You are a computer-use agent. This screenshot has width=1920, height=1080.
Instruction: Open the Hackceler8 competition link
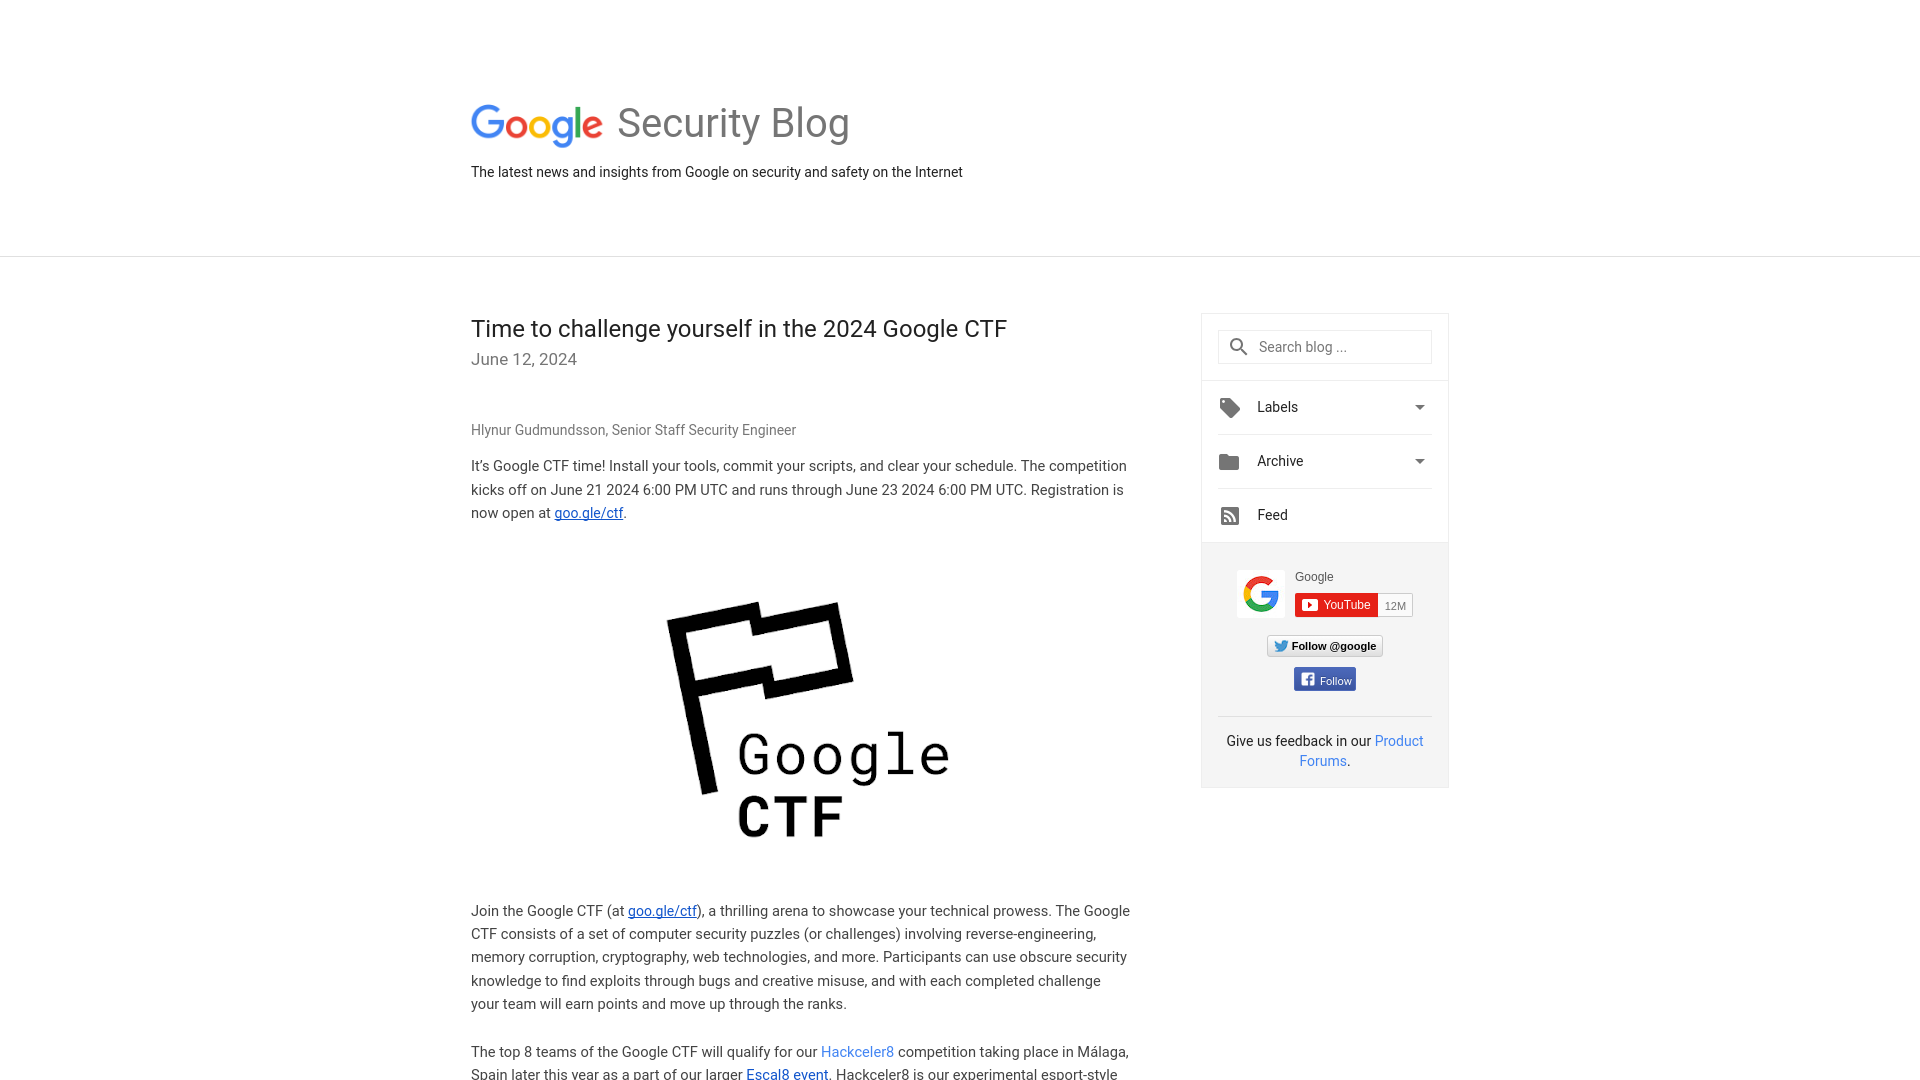[857, 1051]
